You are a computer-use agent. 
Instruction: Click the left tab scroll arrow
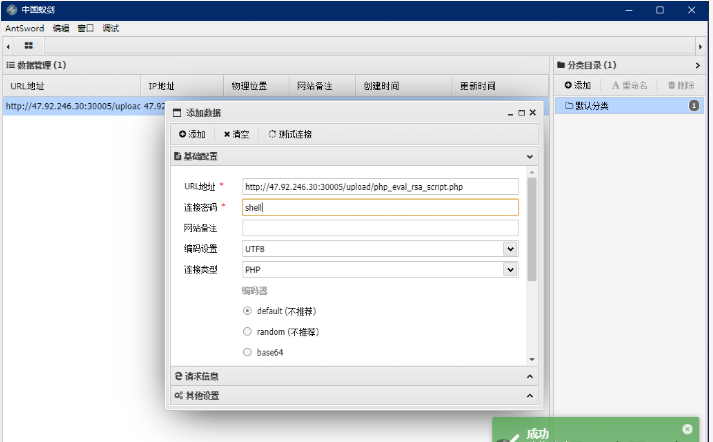pyautogui.click(x=8, y=46)
